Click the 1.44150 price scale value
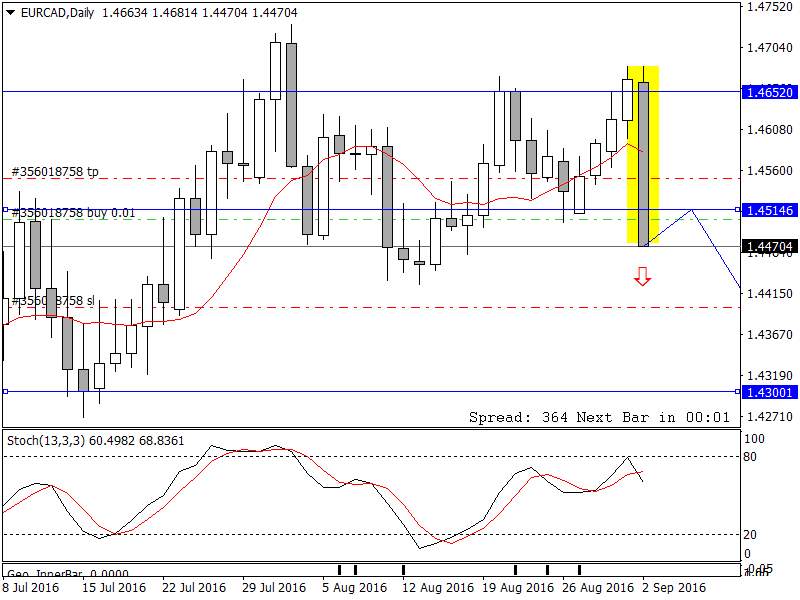The image size is (800, 600). pos(770,294)
